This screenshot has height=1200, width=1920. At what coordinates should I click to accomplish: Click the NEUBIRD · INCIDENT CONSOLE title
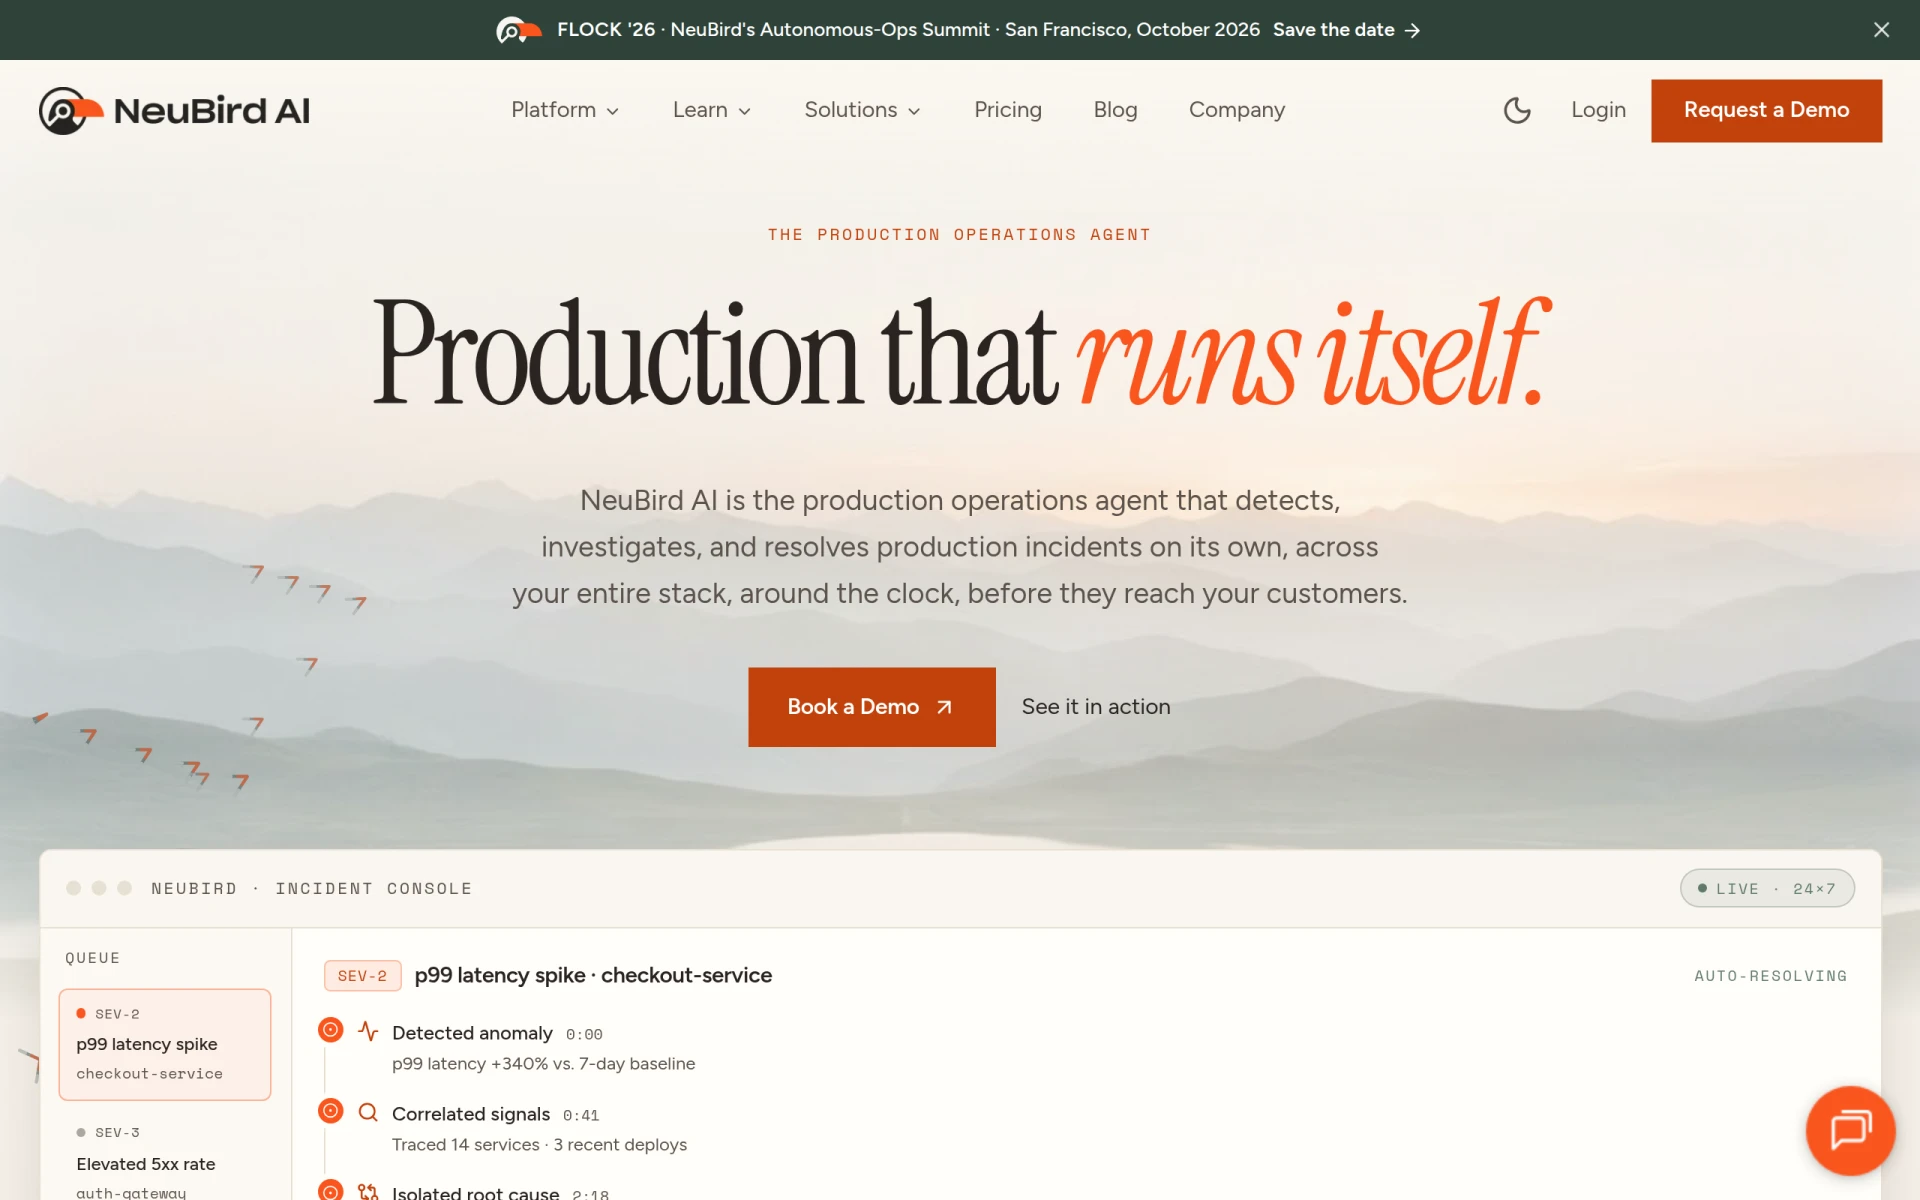pos(311,888)
